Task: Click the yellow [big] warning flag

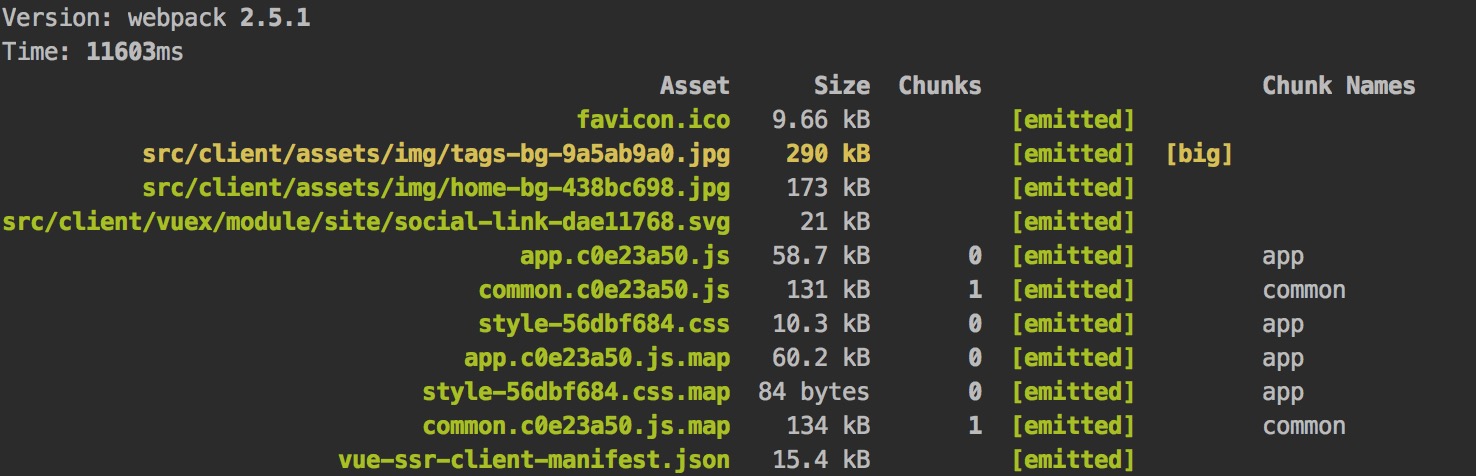Action: pyautogui.click(x=1199, y=154)
